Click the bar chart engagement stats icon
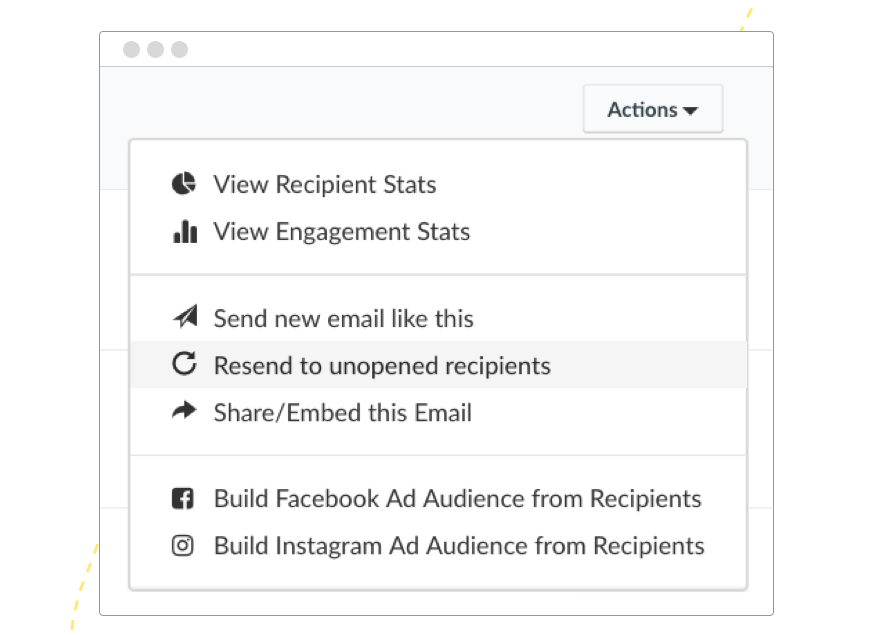Screen dimensions: 870x635 click(185, 231)
